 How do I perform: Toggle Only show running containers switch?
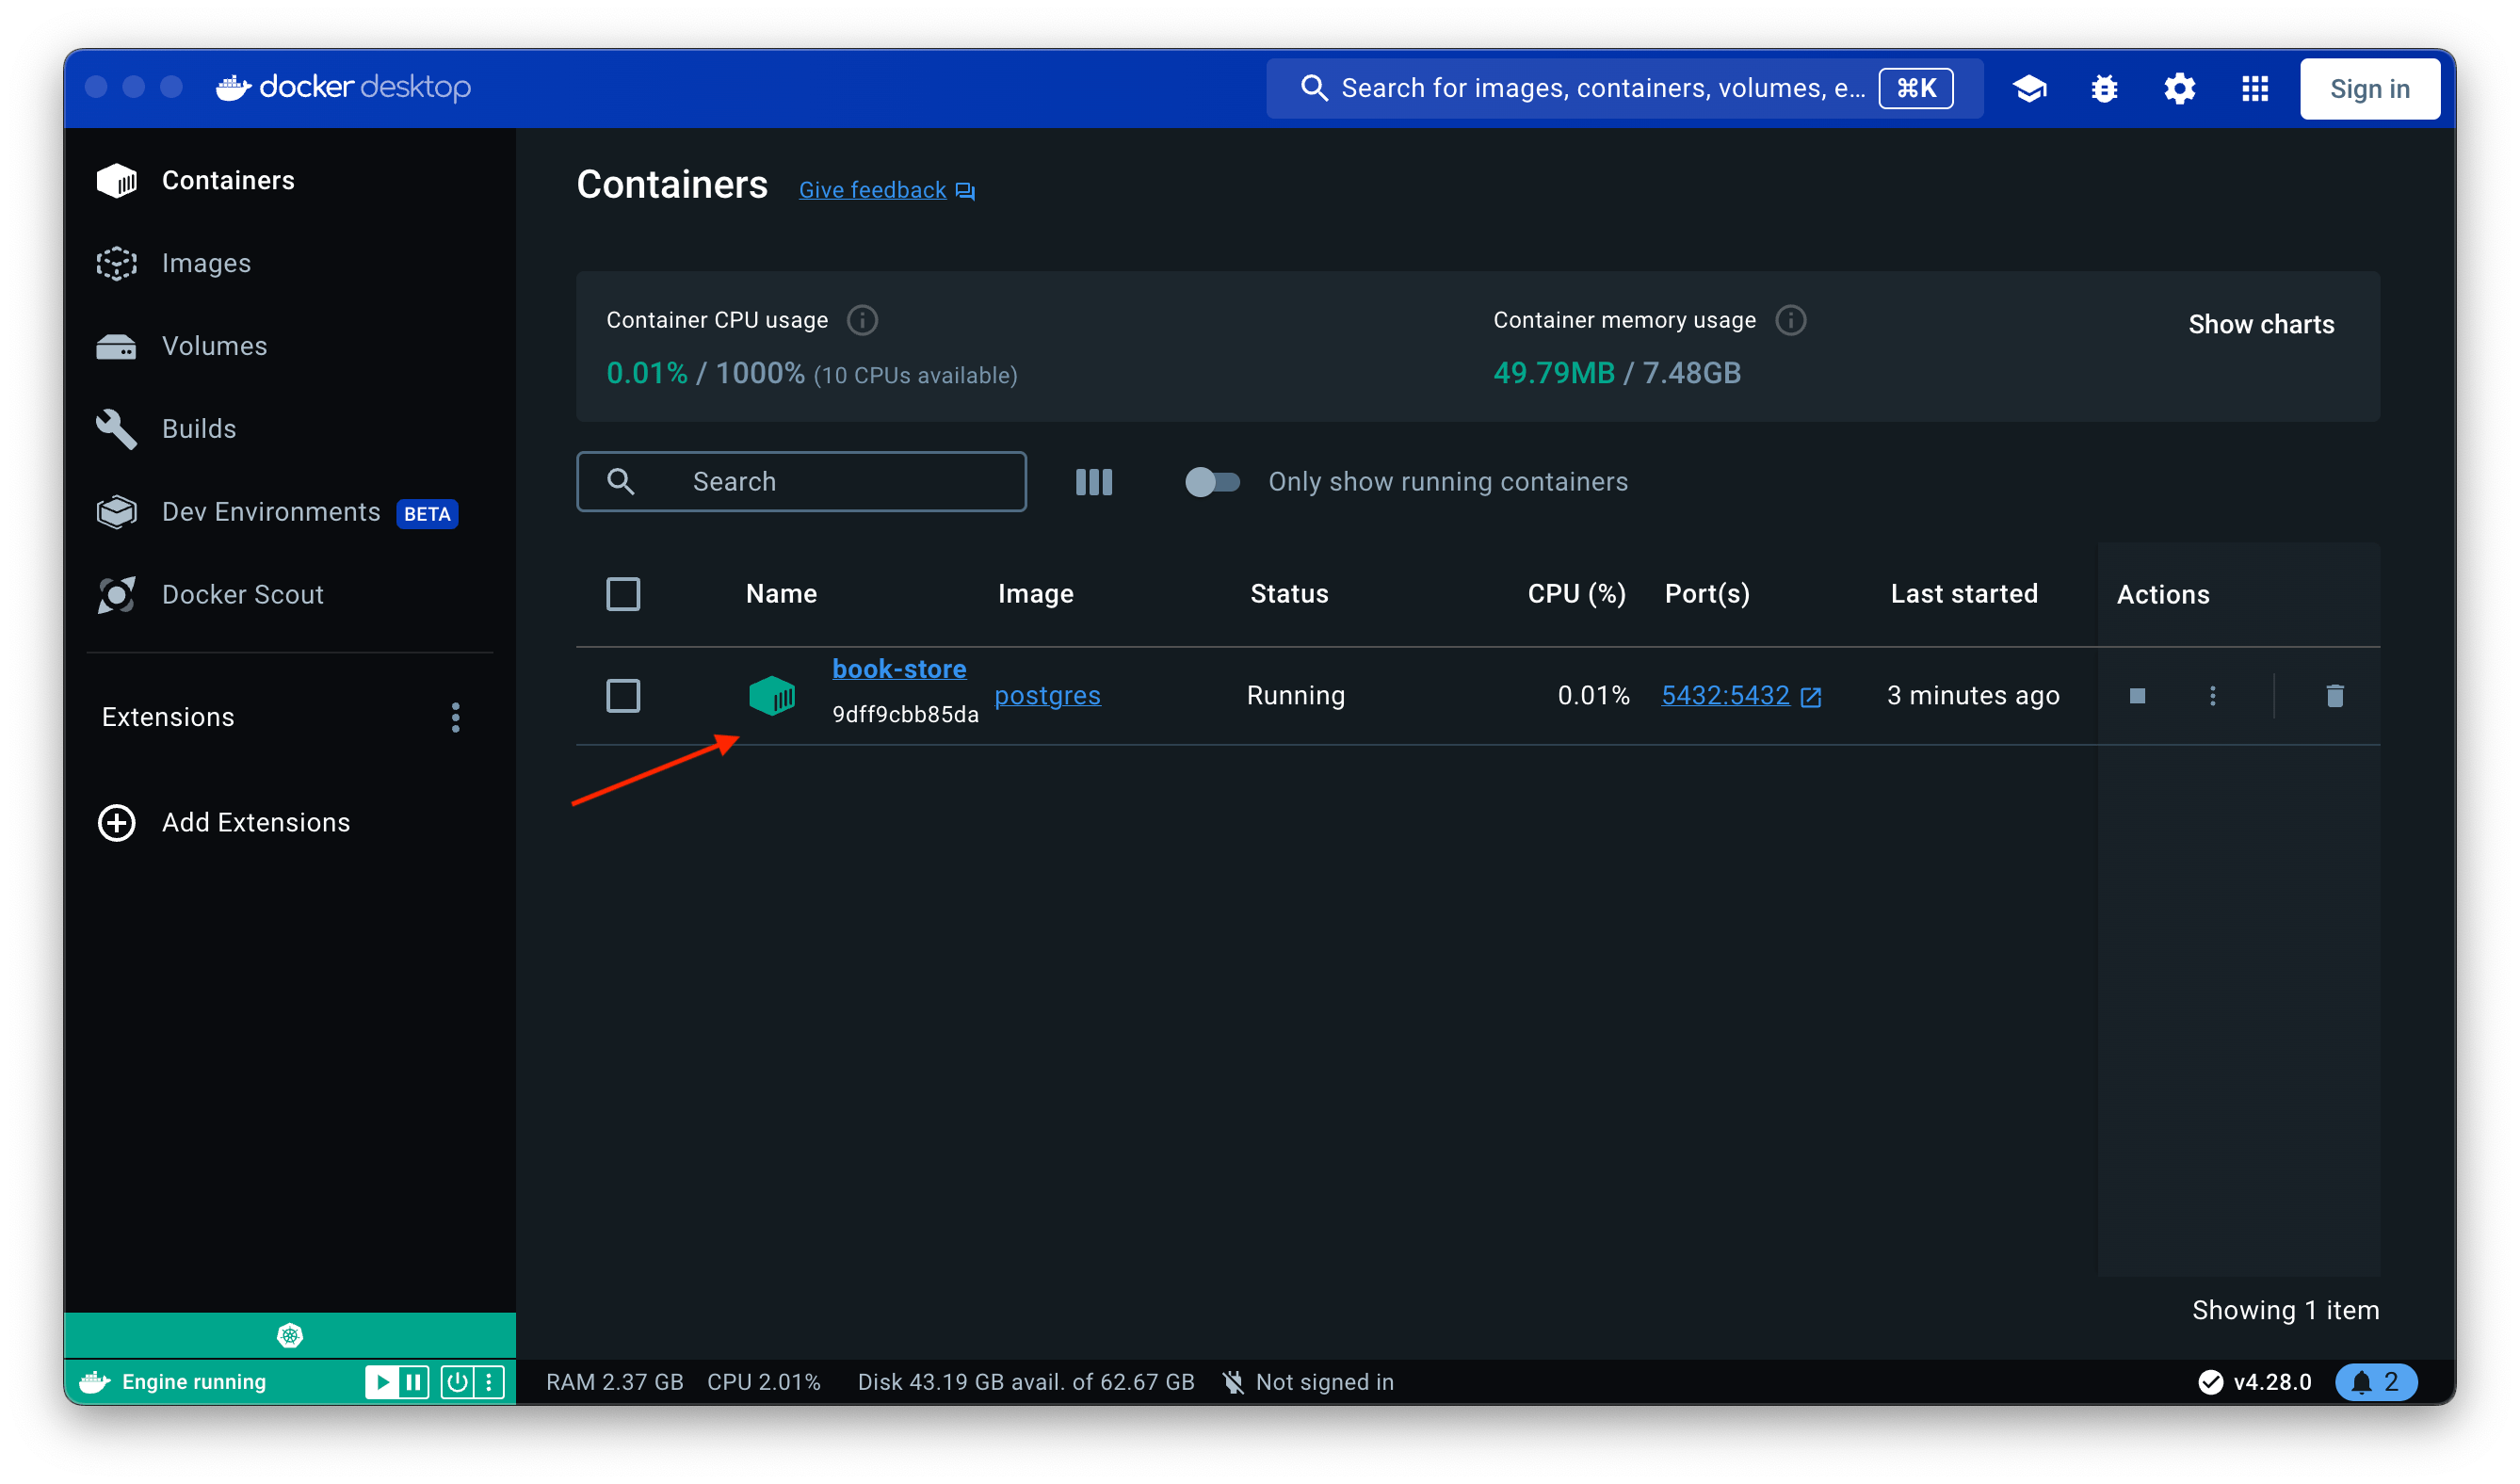coord(1213,480)
